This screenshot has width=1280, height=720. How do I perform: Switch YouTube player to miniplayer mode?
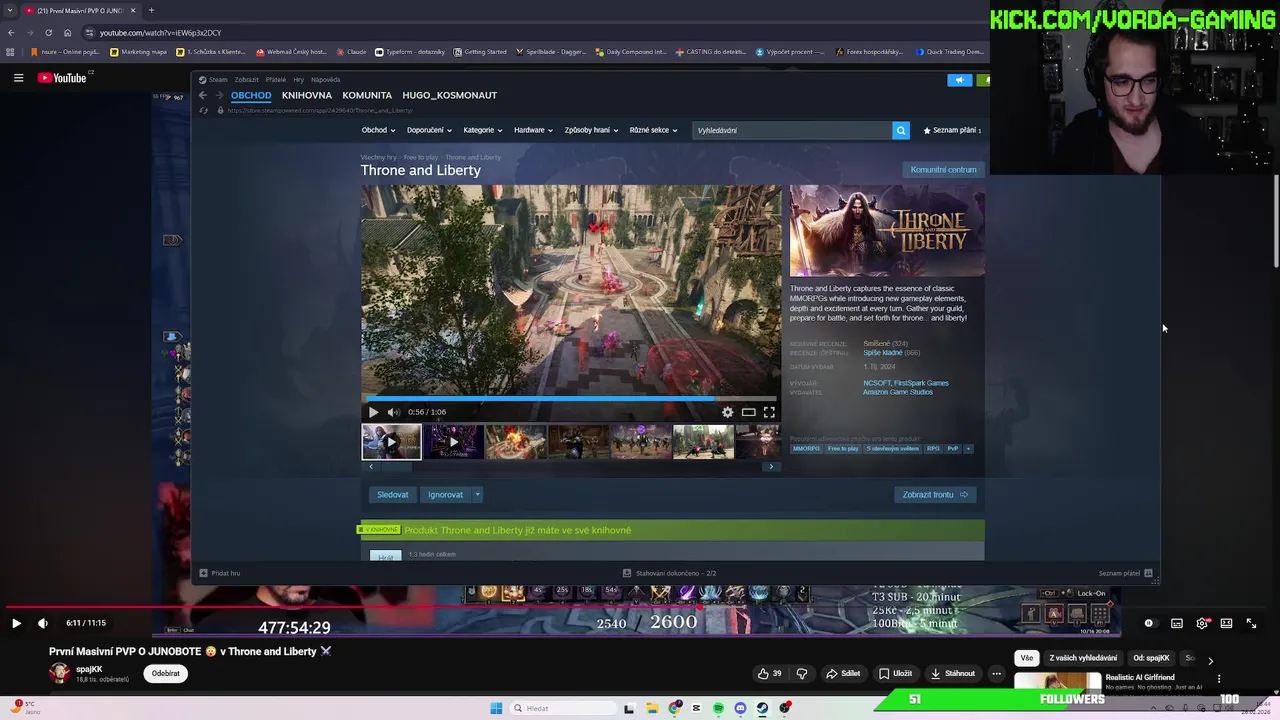tap(1226, 623)
